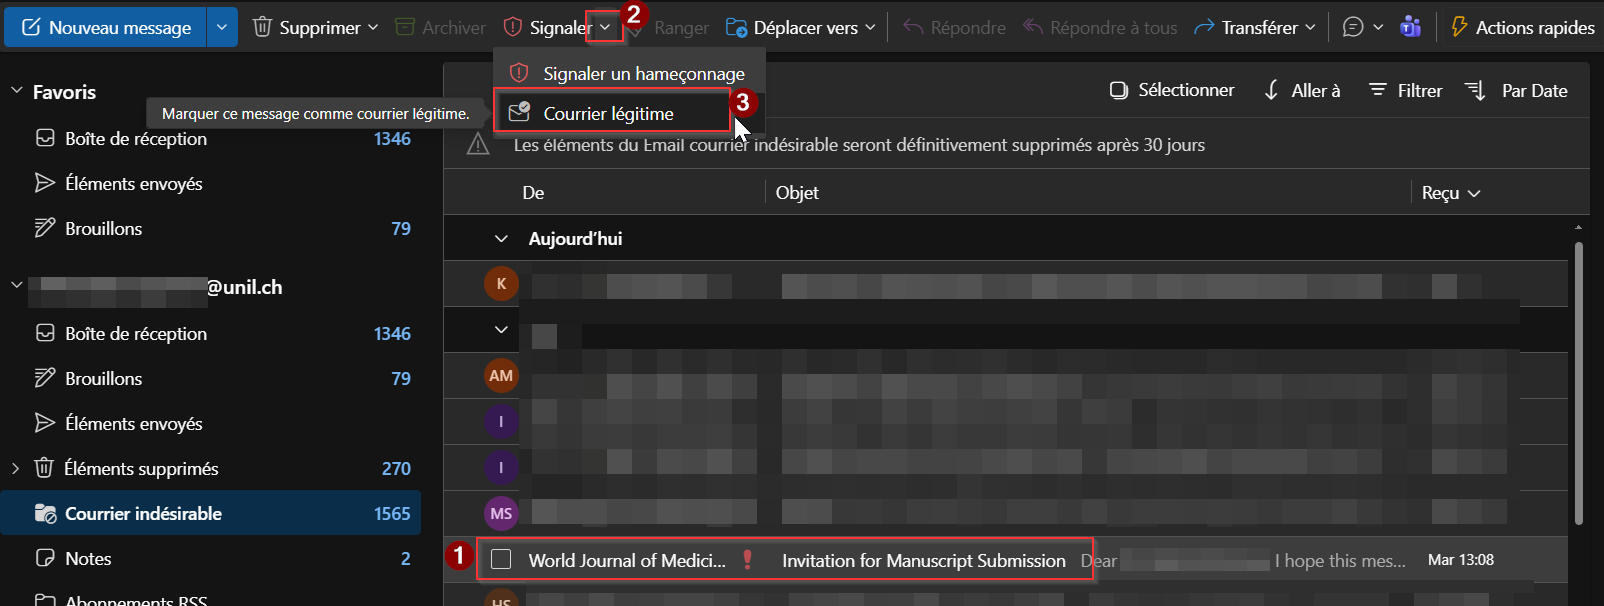Click the Supprimer trash icon
The image size is (1604, 606).
tap(262, 27)
